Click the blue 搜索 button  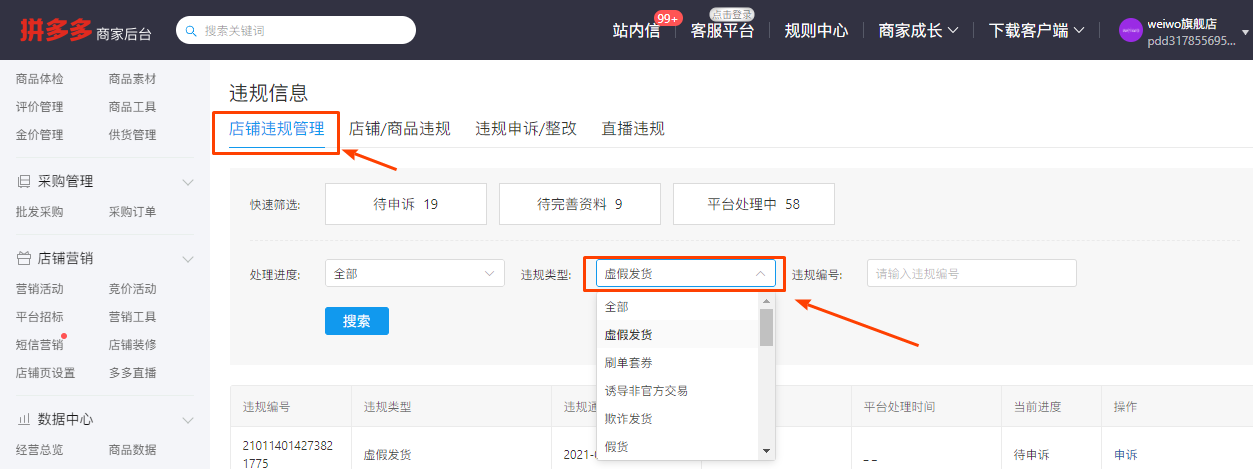click(356, 321)
